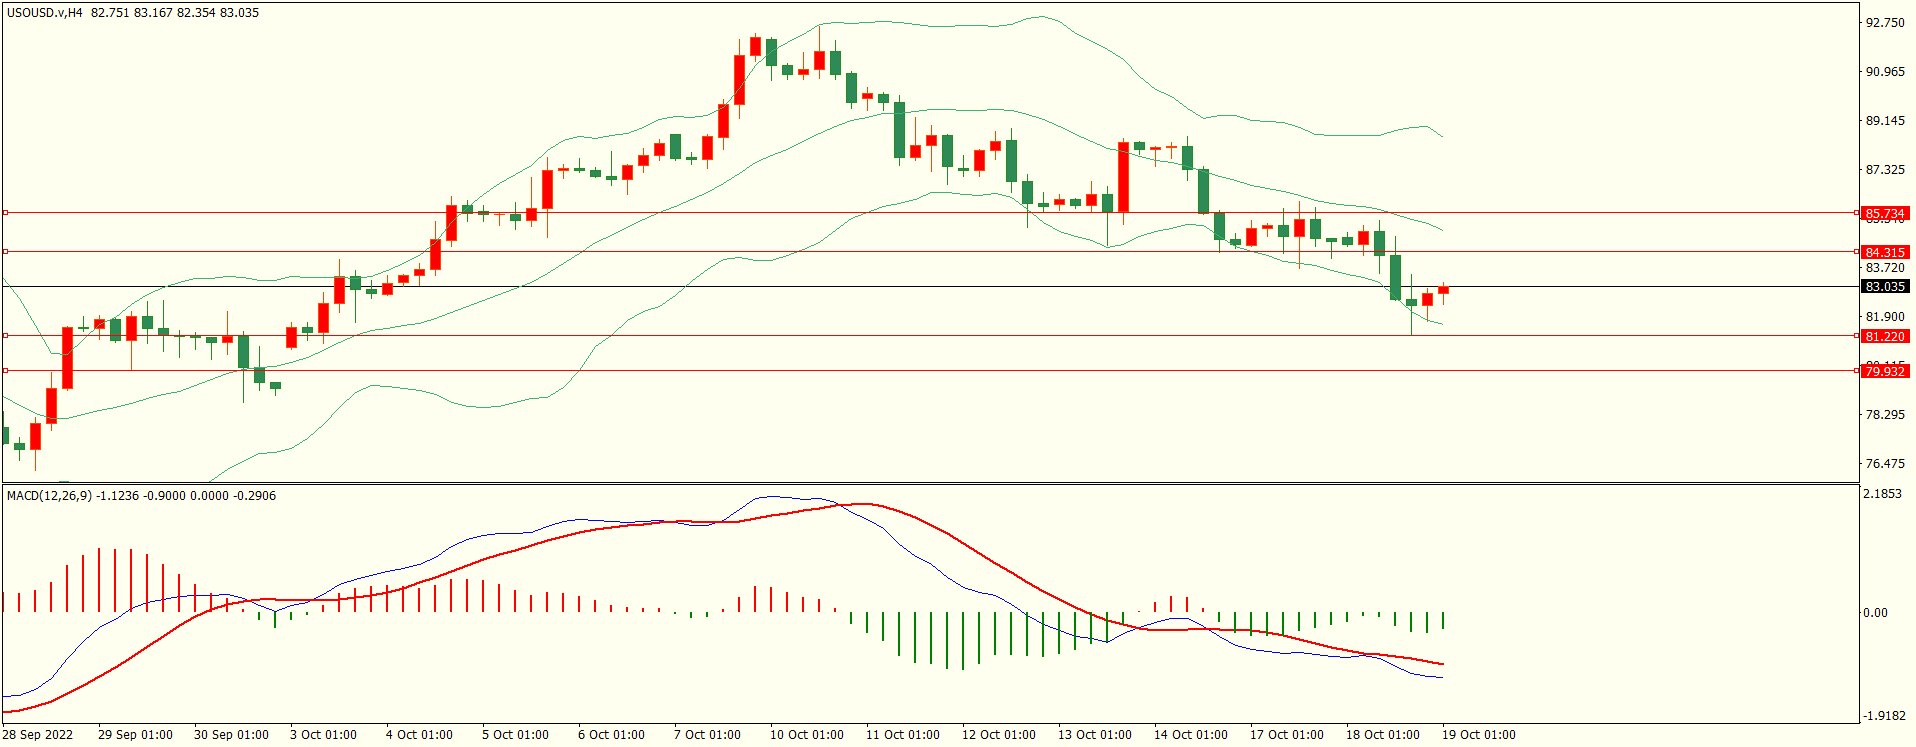Click left handle of the 85.734 horizontal line
The image size is (1916, 747).
[x=6, y=213]
